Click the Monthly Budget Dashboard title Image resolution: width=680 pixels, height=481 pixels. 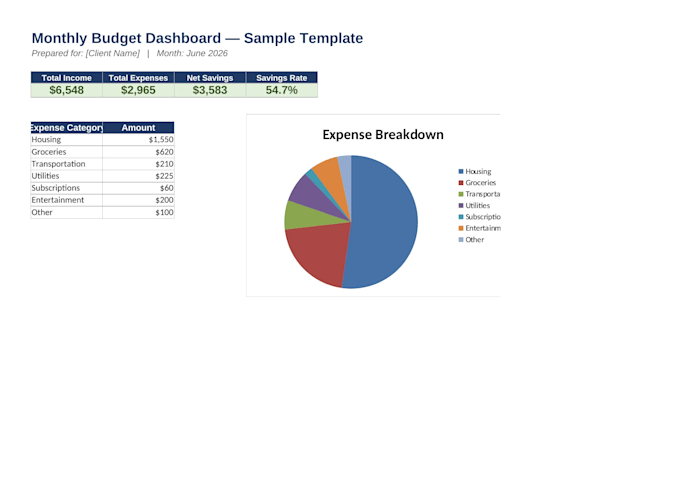pyautogui.click(x=197, y=38)
